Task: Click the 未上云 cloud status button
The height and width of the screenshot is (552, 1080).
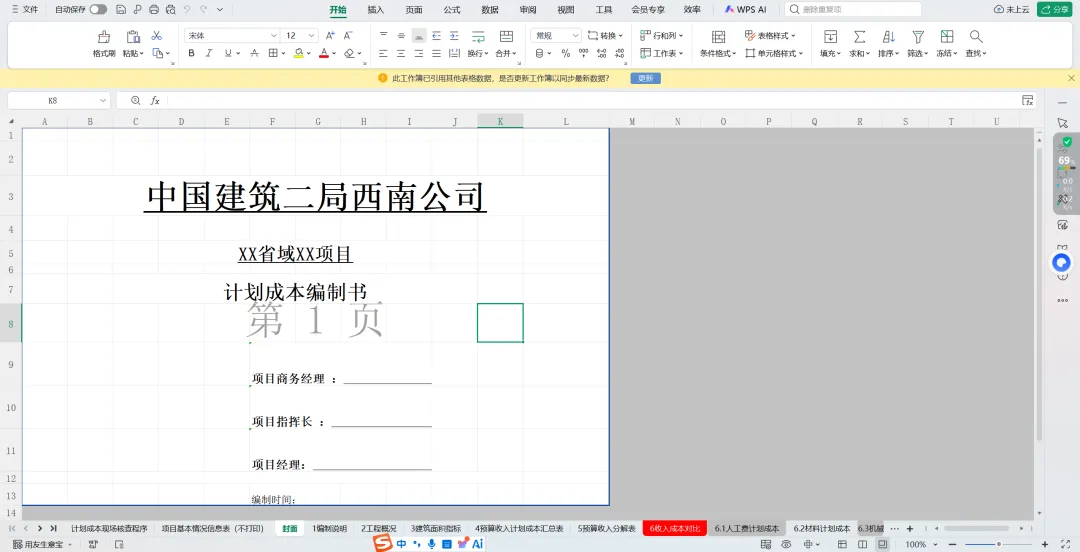Action: (1012, 10)
